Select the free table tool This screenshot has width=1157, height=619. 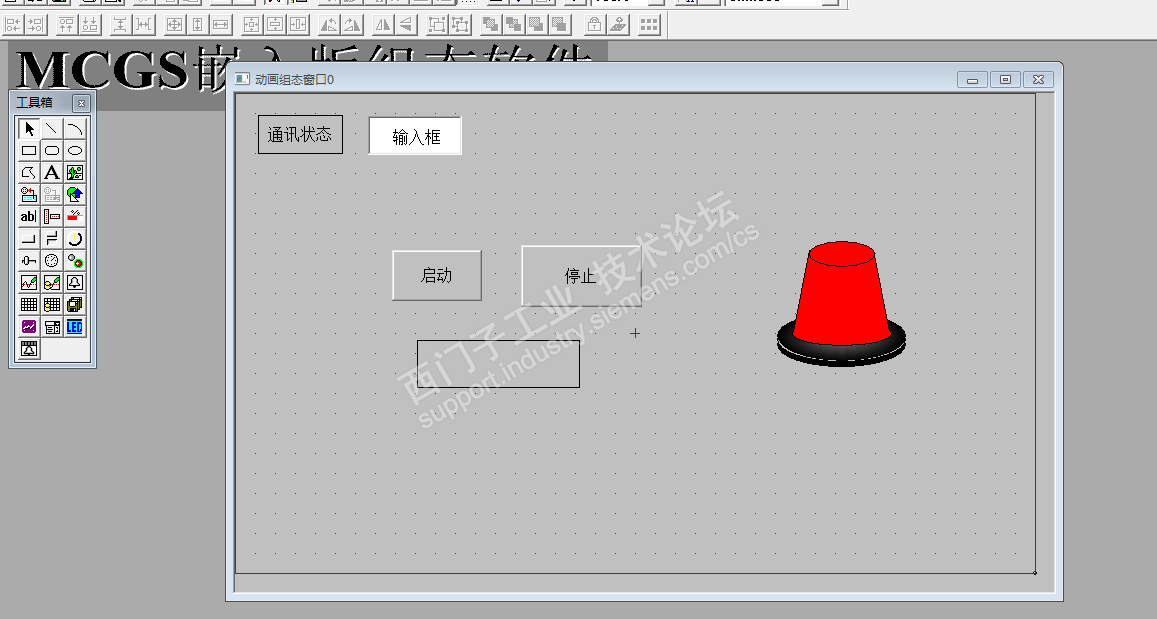coord(29,305)
